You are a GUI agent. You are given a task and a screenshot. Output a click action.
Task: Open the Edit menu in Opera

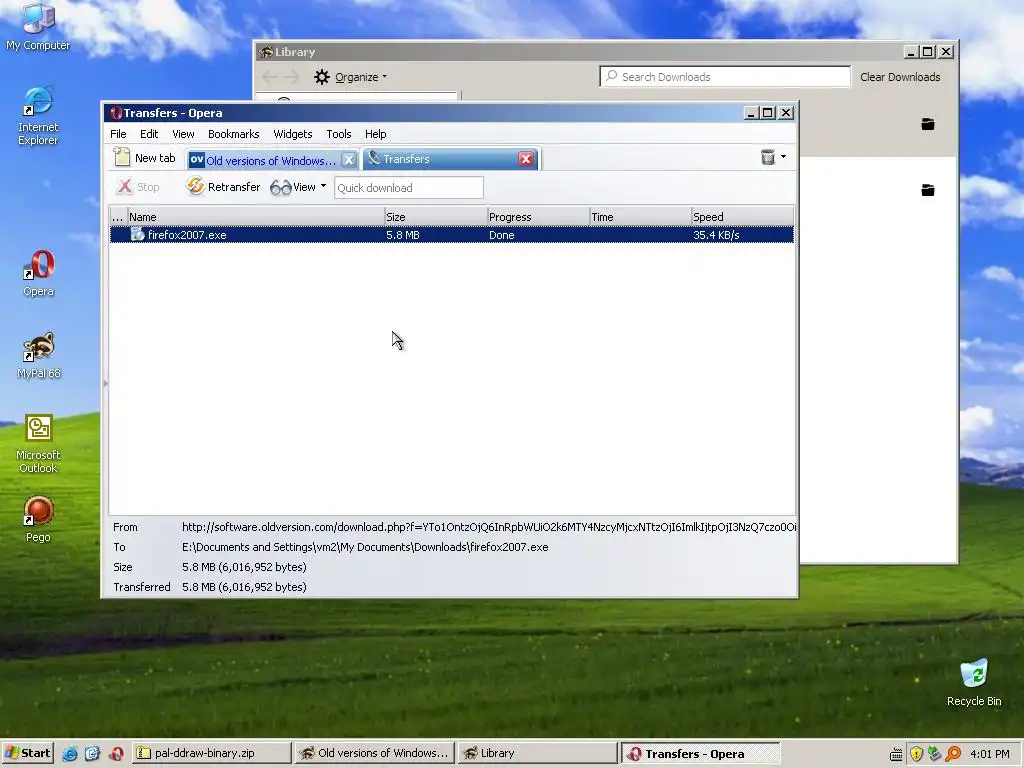click(x=149, y=134)
